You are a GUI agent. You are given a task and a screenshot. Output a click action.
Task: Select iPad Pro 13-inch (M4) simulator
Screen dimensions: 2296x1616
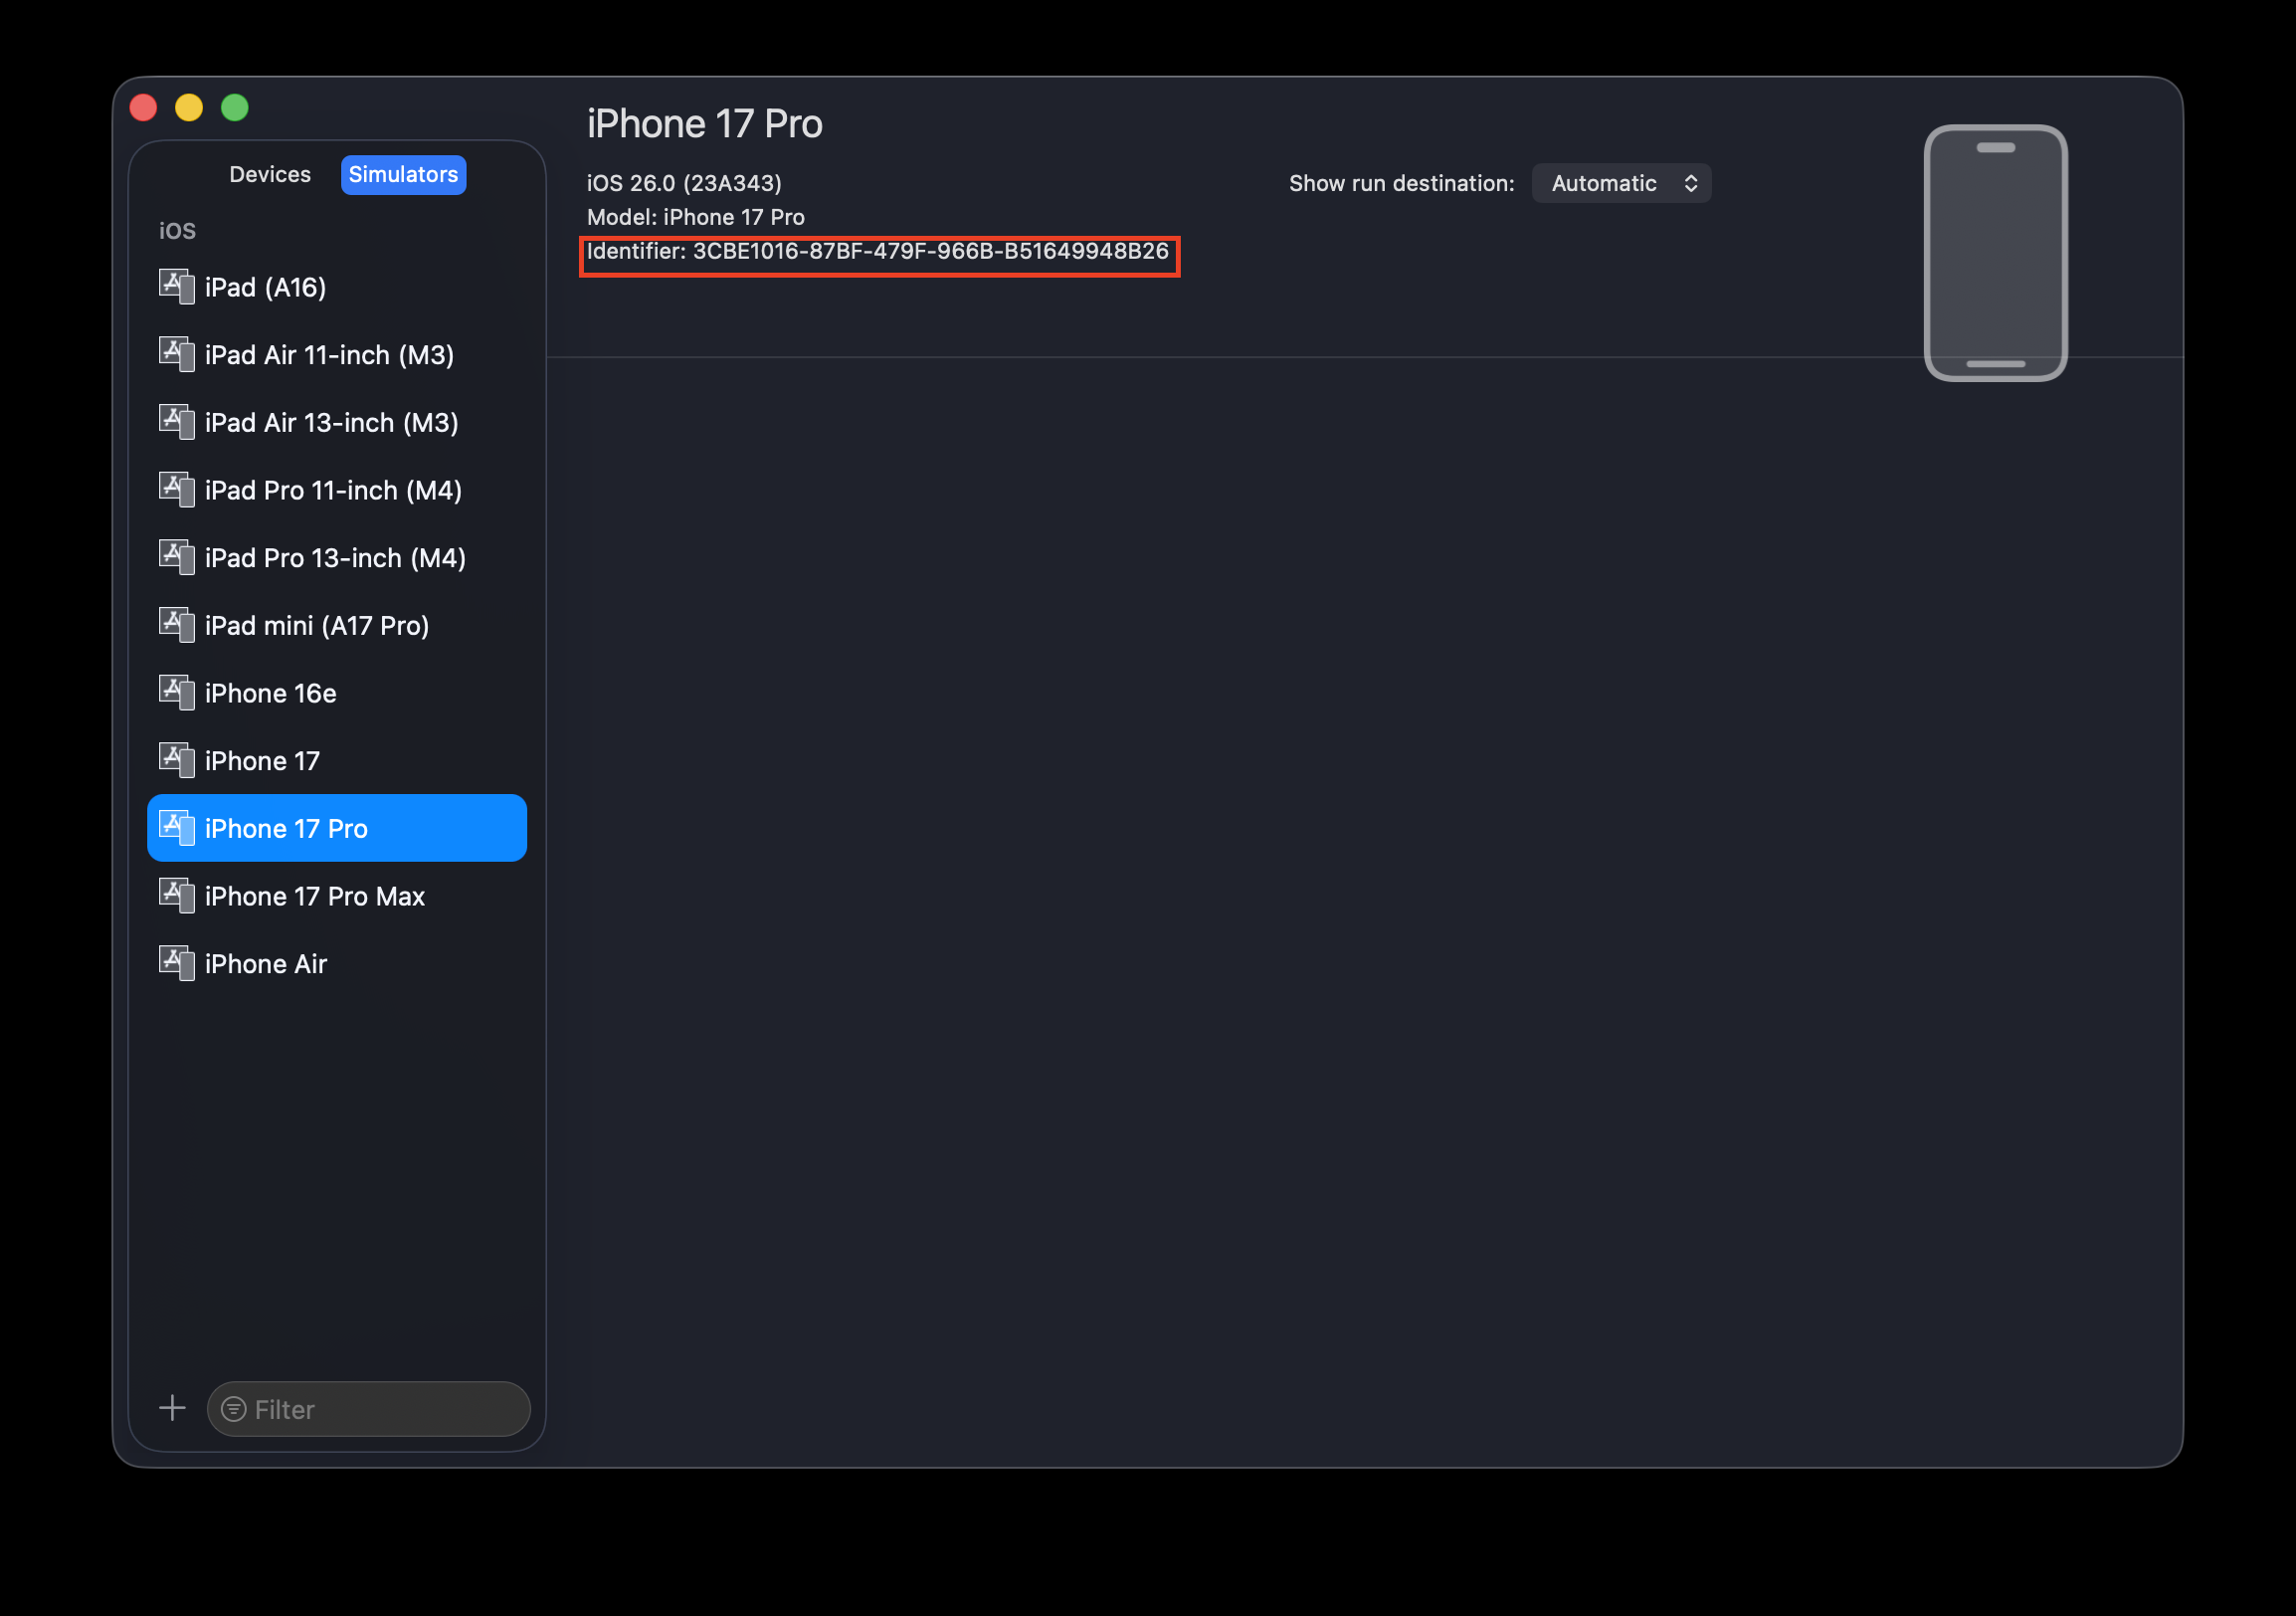[335, 558]
